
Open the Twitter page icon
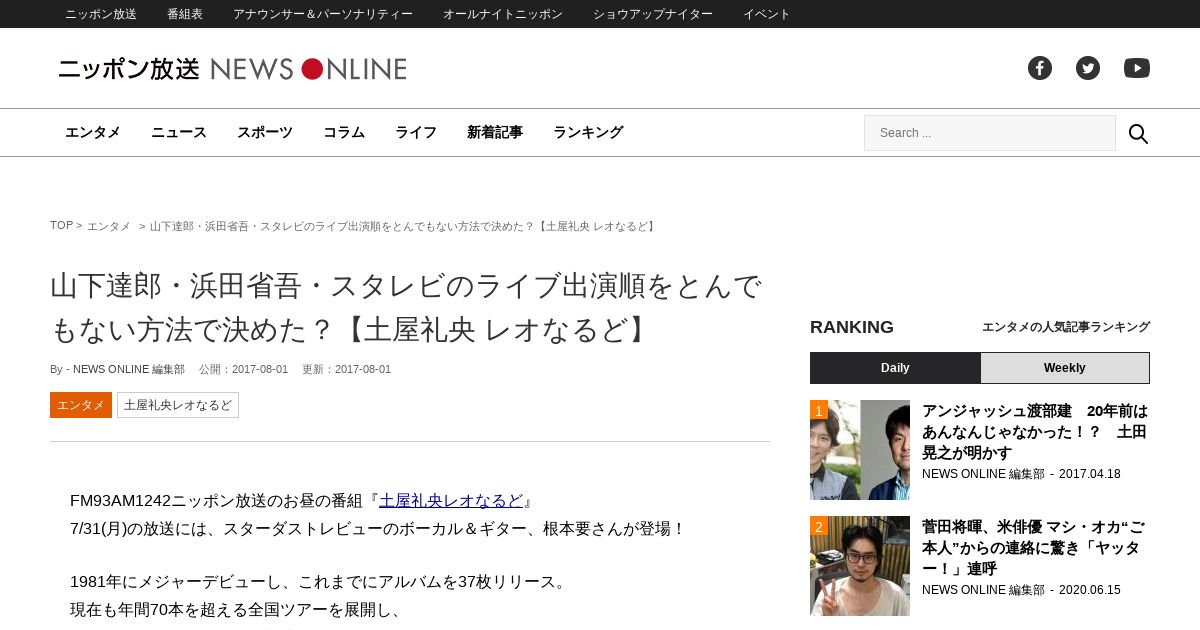[x=1088, y=68]
